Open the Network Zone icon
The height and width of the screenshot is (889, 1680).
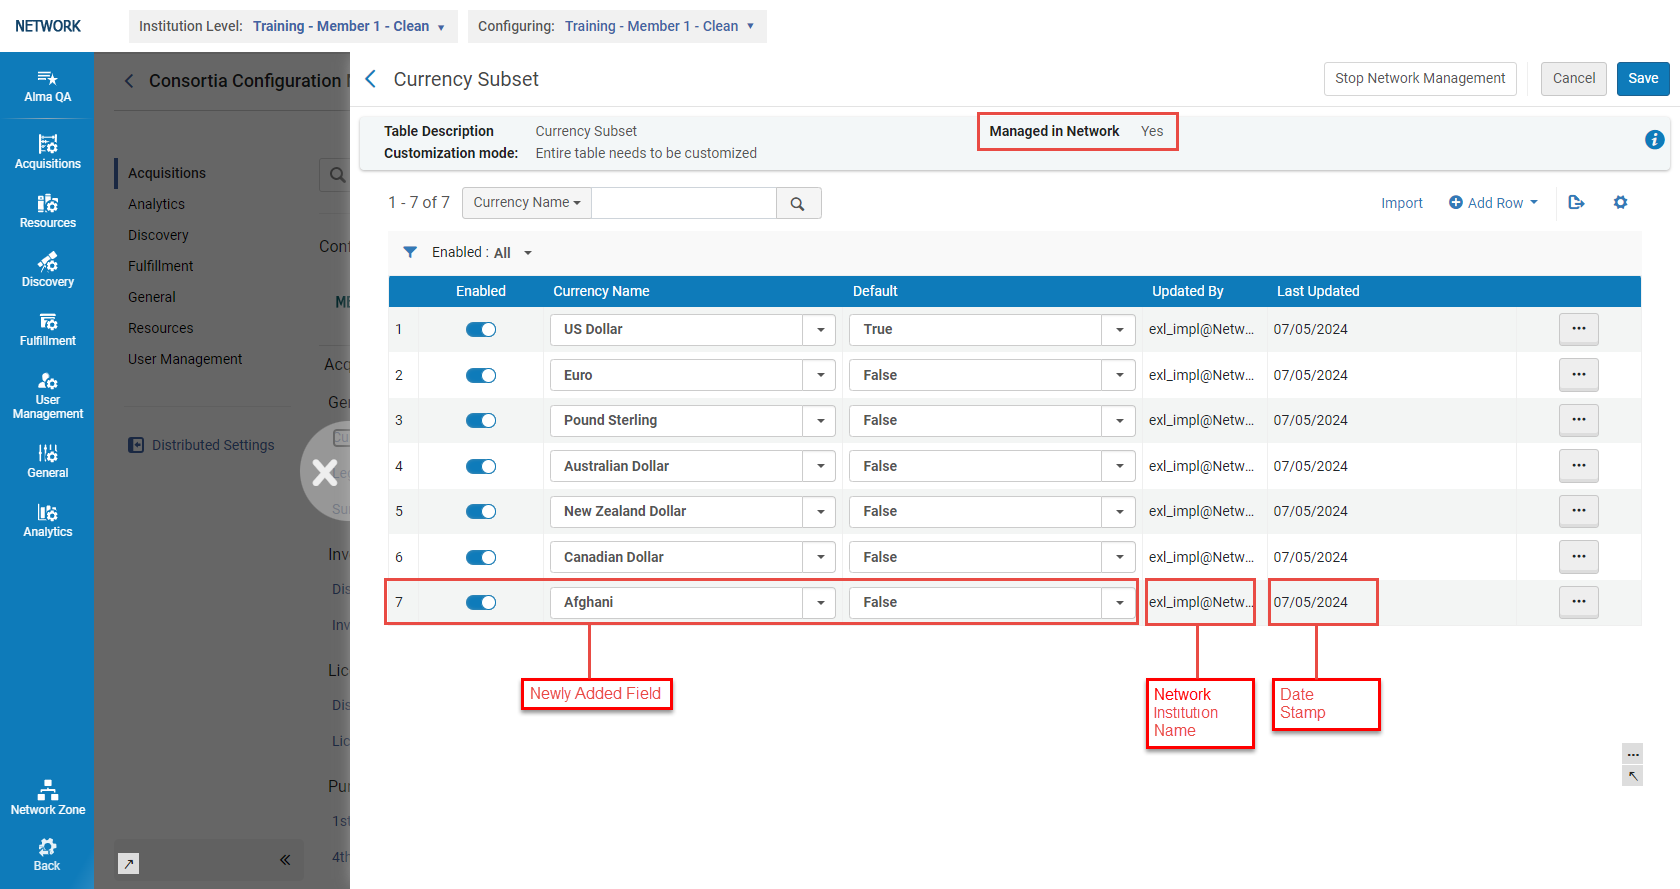[47, 797]
